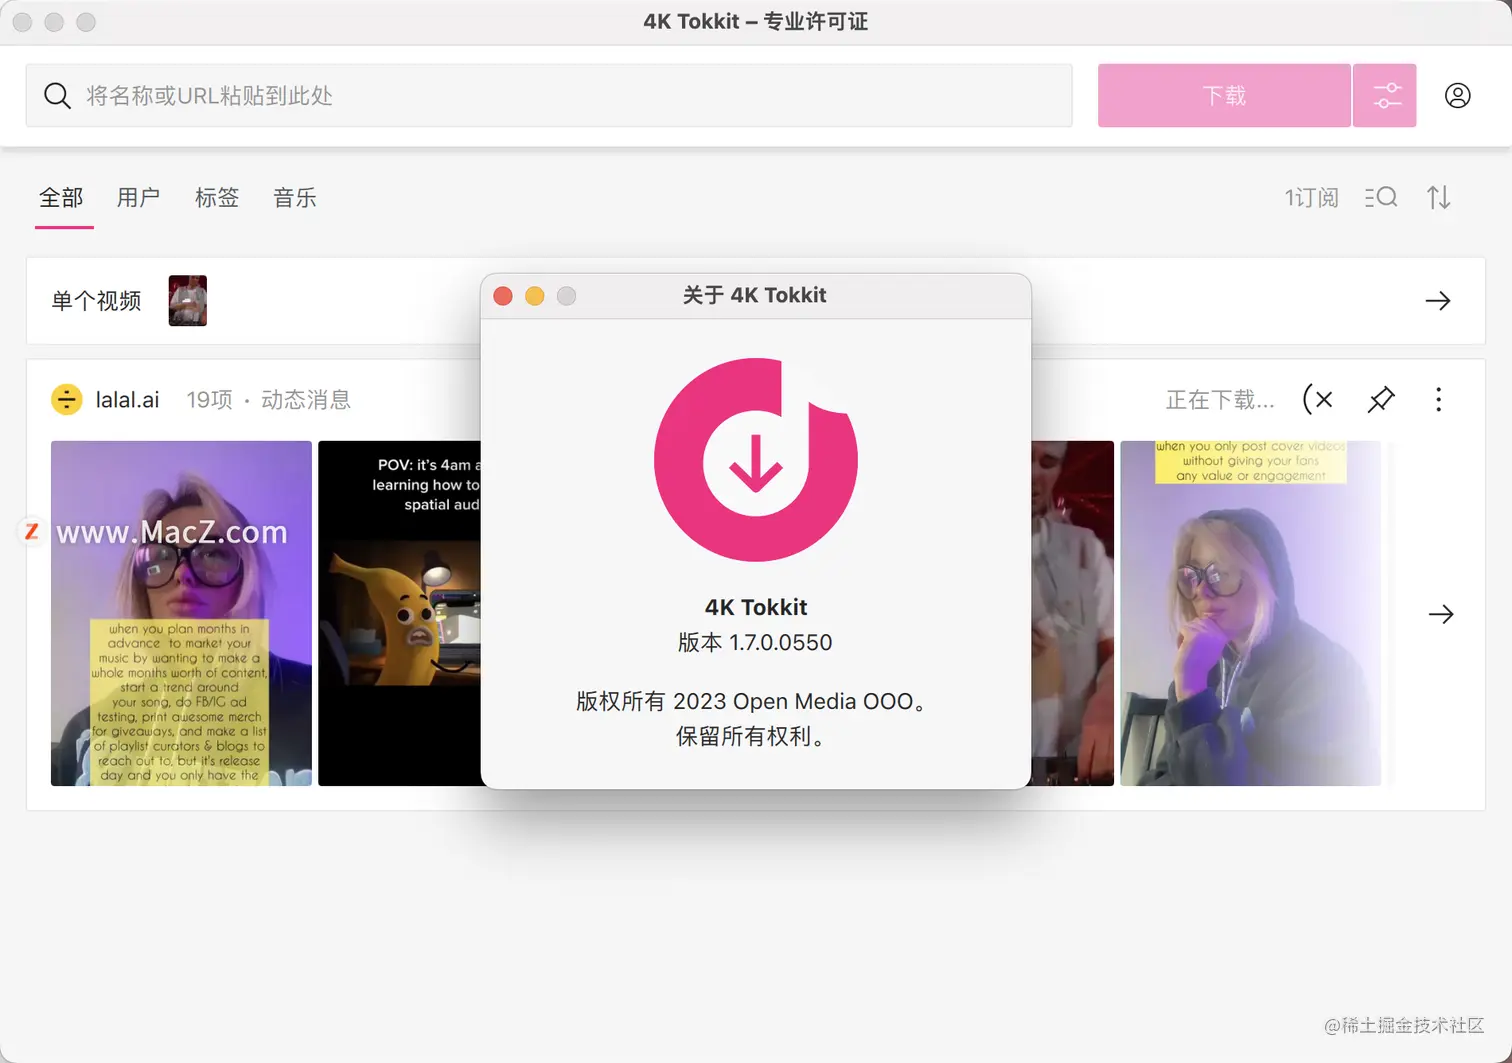Switch to the 用户 tab
The image size is (1512, 1063).
[139, 198]
